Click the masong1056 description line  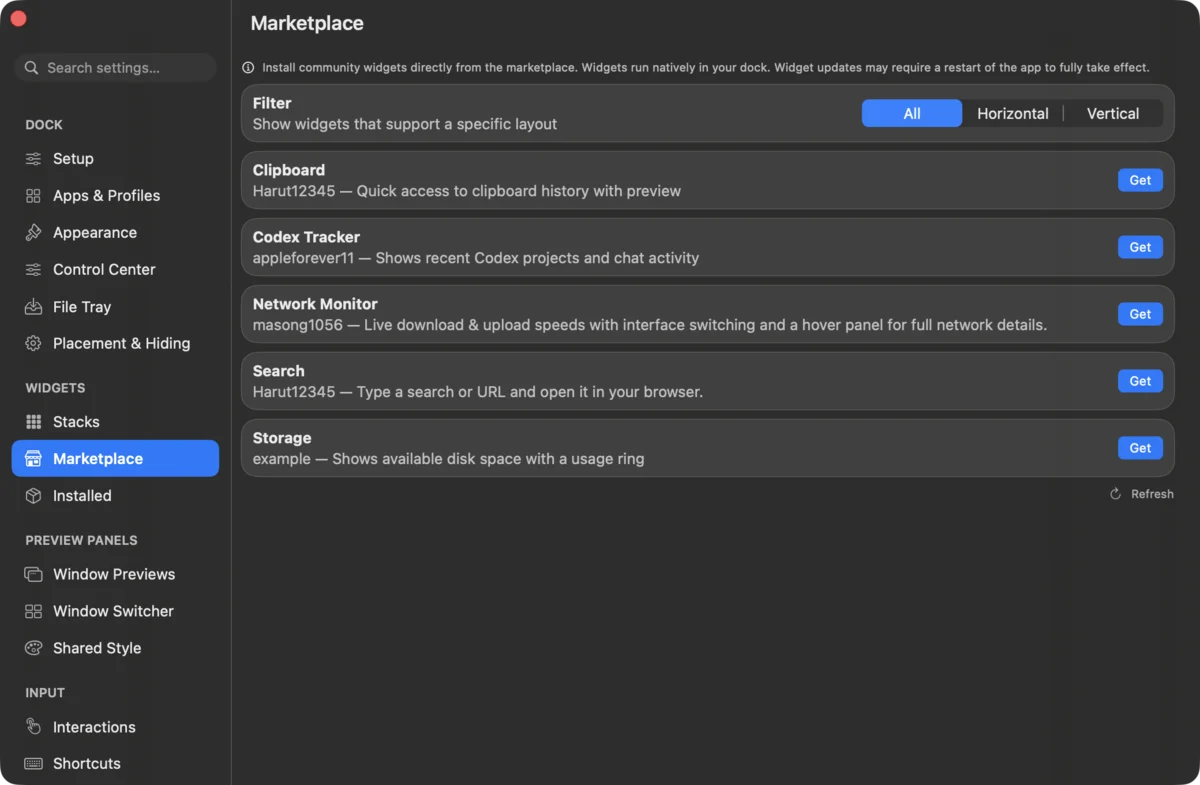pos(650,325)
